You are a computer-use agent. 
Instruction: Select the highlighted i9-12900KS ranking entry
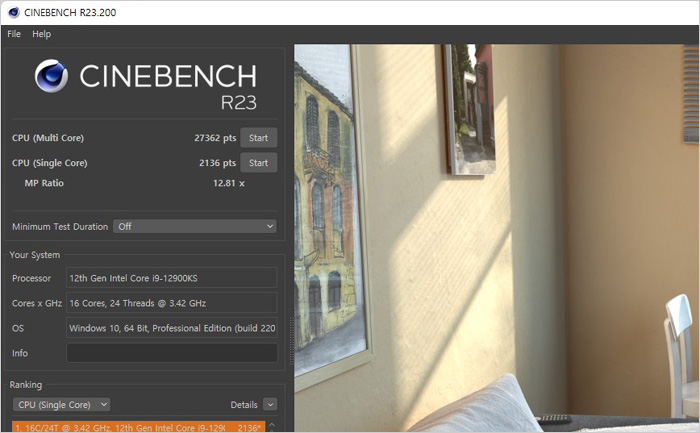(x=138, y=427)
